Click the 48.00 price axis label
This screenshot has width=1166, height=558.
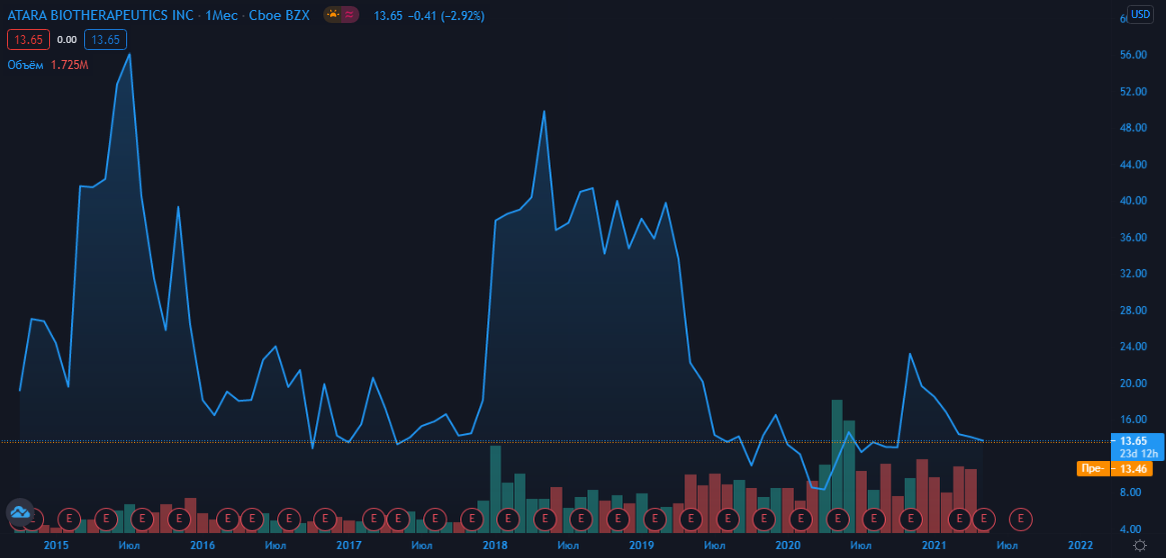click(1135, 128)
